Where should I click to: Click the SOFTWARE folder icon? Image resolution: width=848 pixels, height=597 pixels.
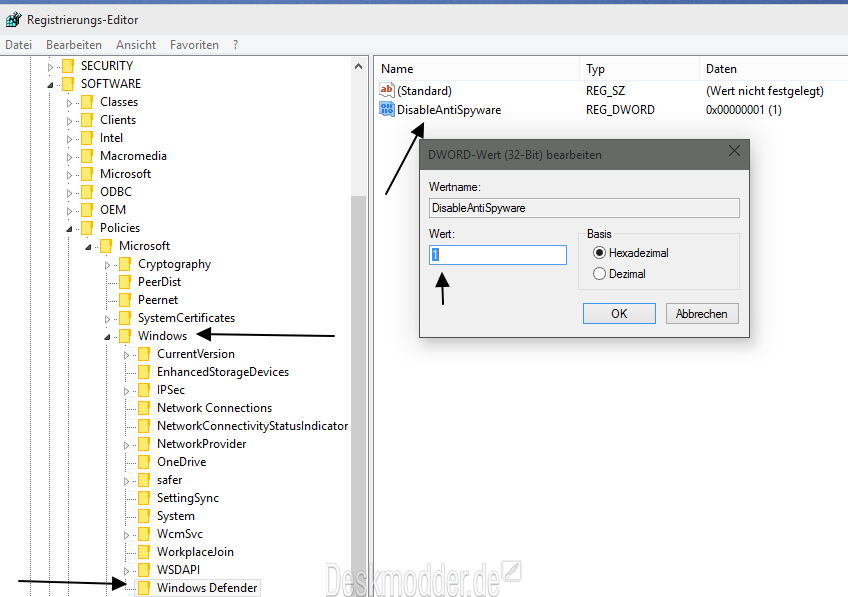(x=68, y=84)
